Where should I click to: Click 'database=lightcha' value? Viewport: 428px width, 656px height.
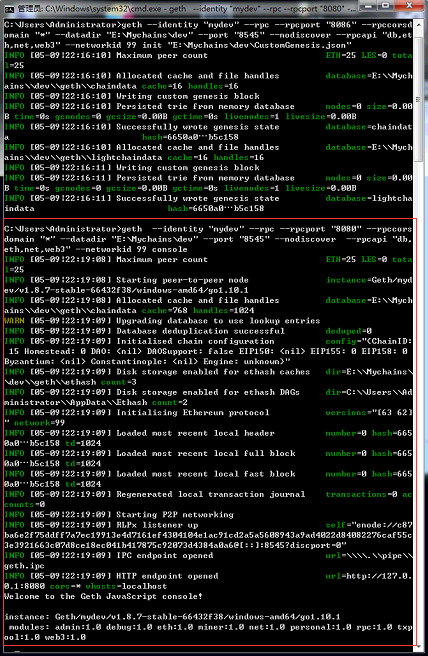369,199
